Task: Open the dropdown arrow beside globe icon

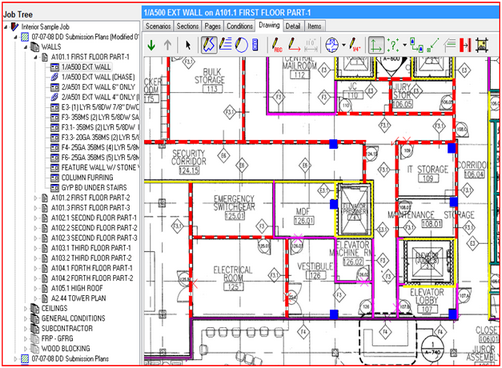Action: [x=344, y=45]
